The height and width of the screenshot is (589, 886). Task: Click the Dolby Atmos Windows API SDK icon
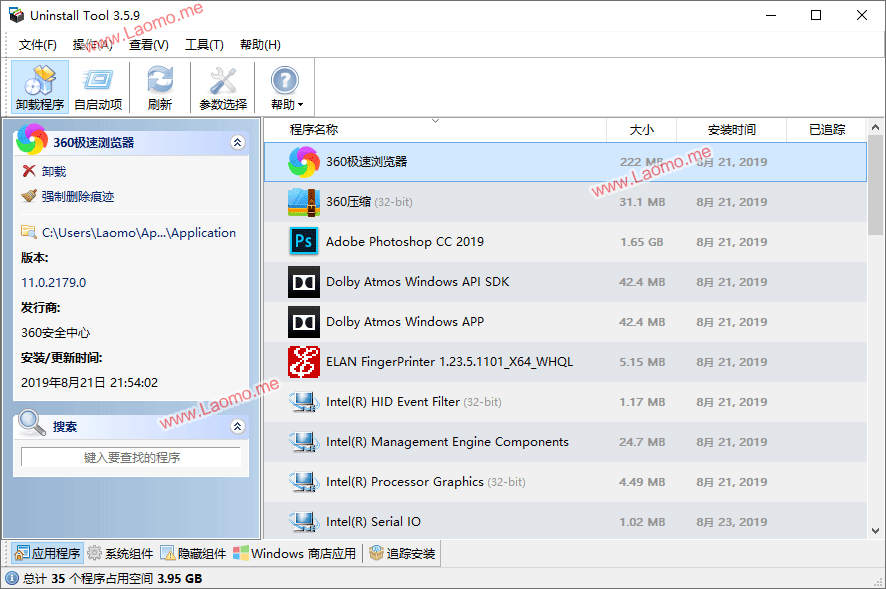click(304, 282)
